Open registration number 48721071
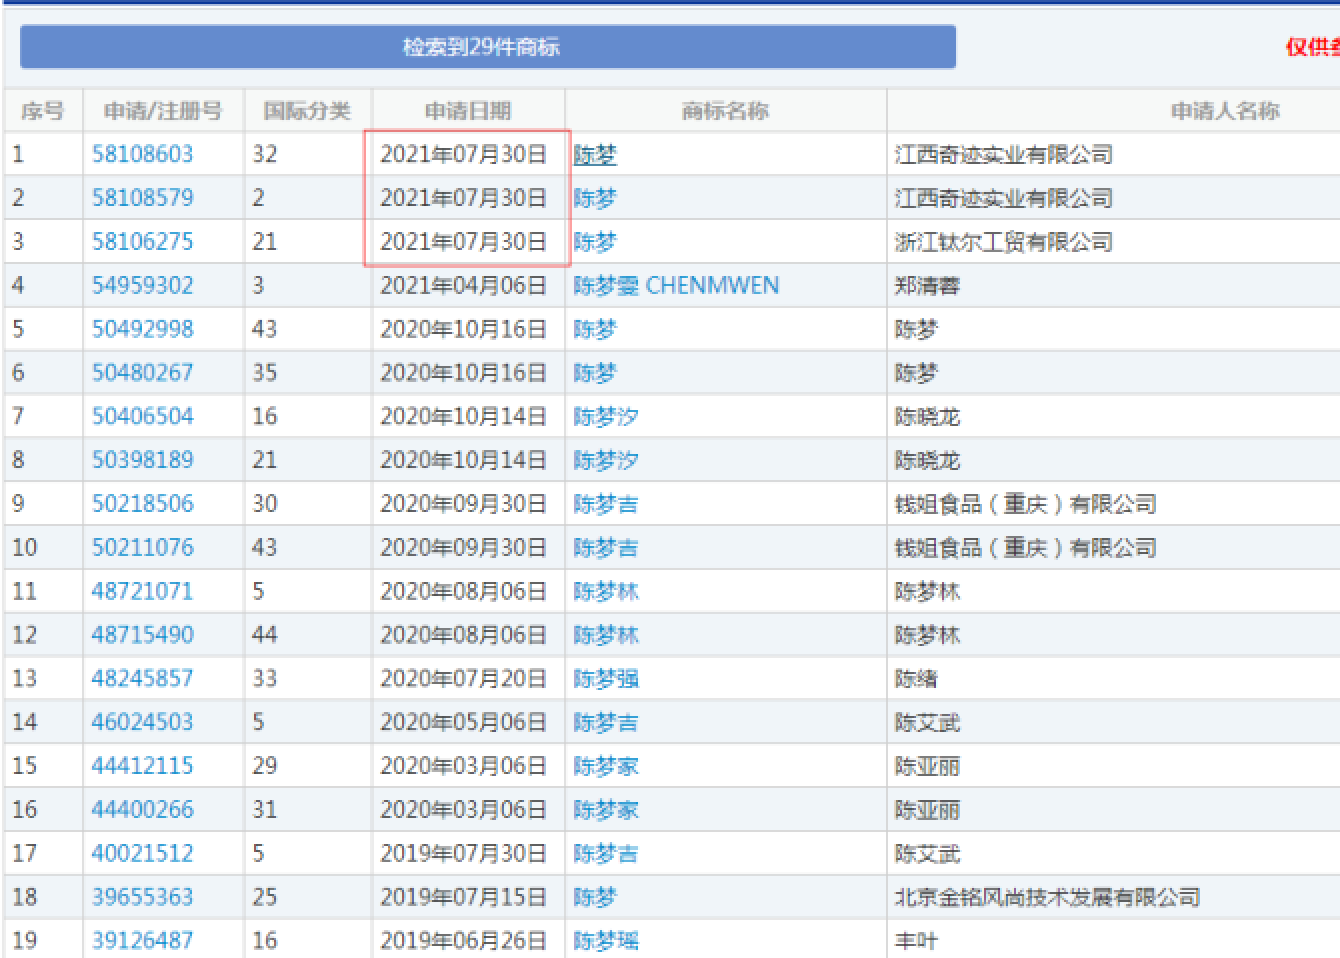Screen dimensions: 1340x958 142,591
